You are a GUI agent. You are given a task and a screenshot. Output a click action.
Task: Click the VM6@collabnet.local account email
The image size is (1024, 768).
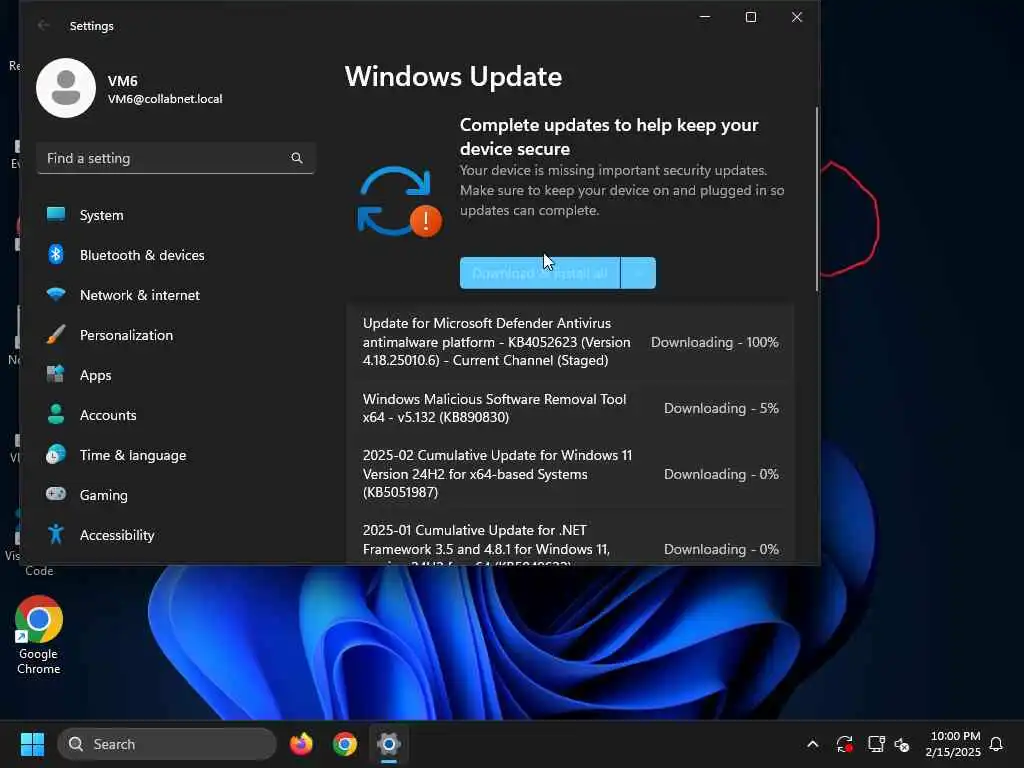point(165,99)
